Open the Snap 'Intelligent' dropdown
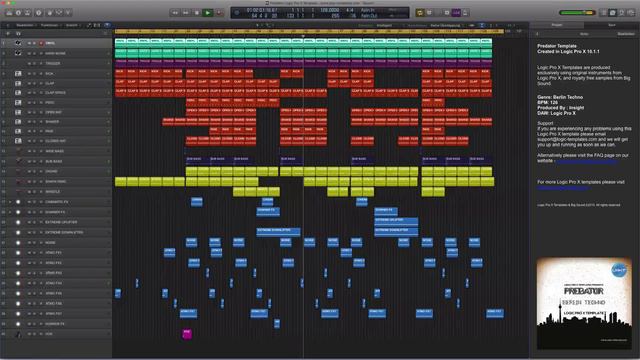 (384, 25)
